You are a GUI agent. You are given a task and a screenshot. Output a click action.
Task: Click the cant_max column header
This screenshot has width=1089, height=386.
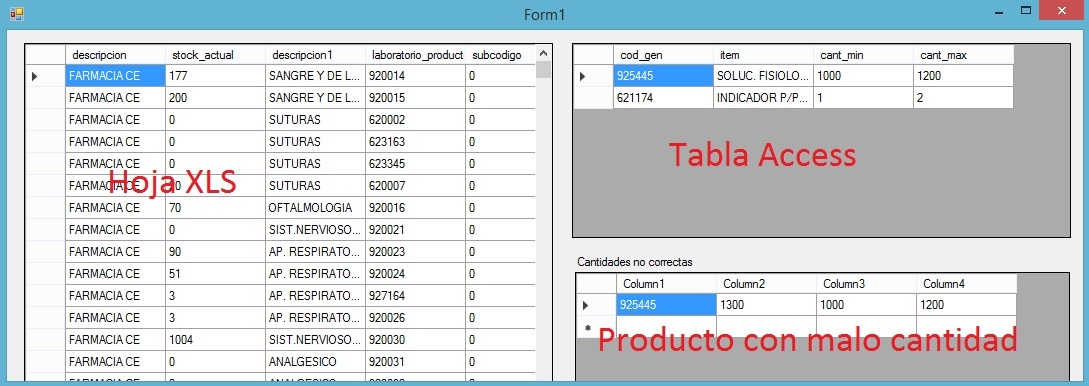click(x=963, y=55)
